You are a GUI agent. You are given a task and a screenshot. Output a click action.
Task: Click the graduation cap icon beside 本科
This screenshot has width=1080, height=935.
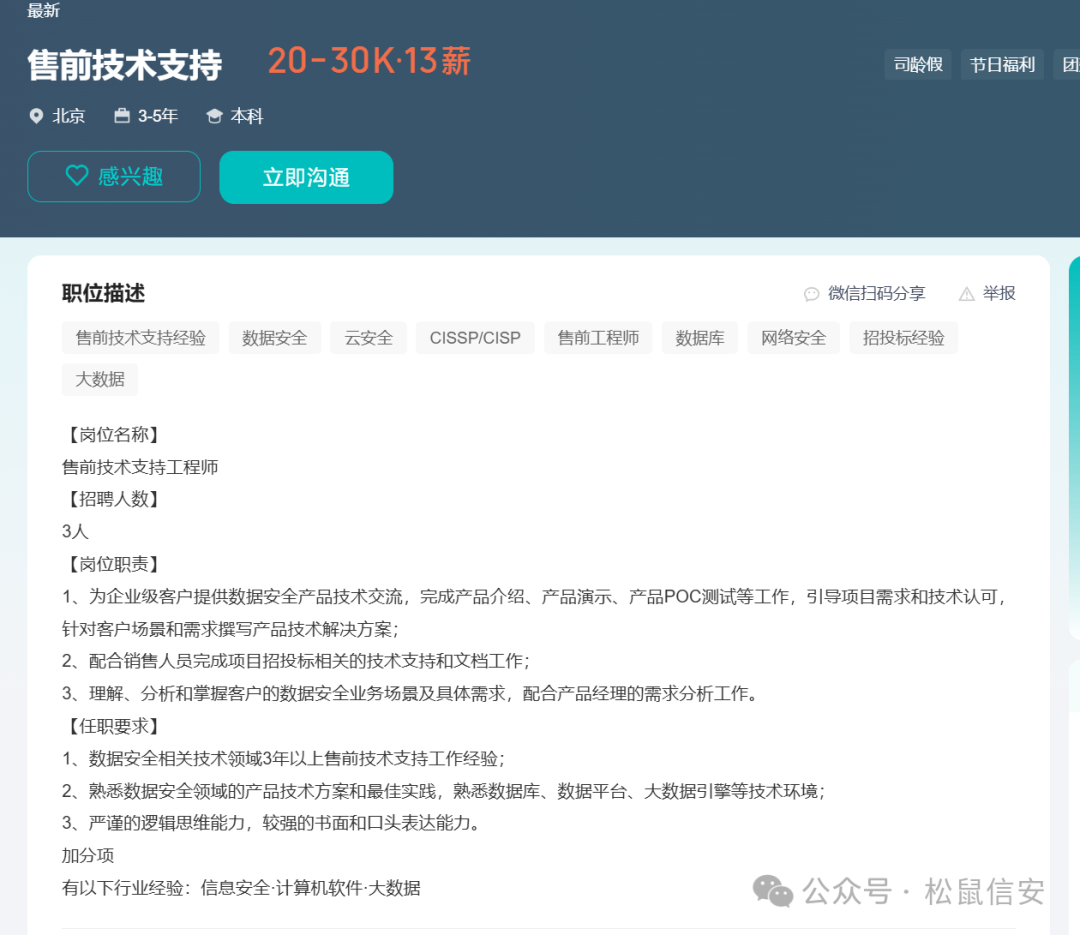tap(212, 116)
